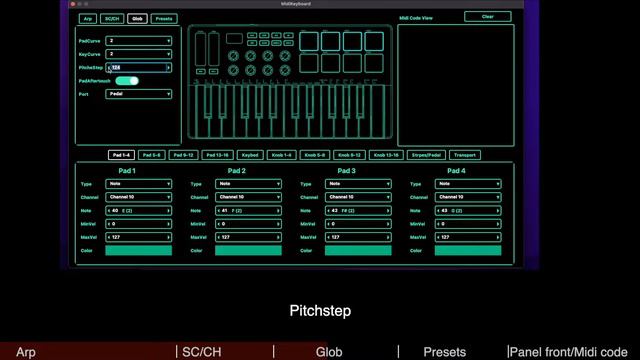Viewport: 640px width, 360px height.
Task: Click the PitchStep value field
Action: point(138,67)
